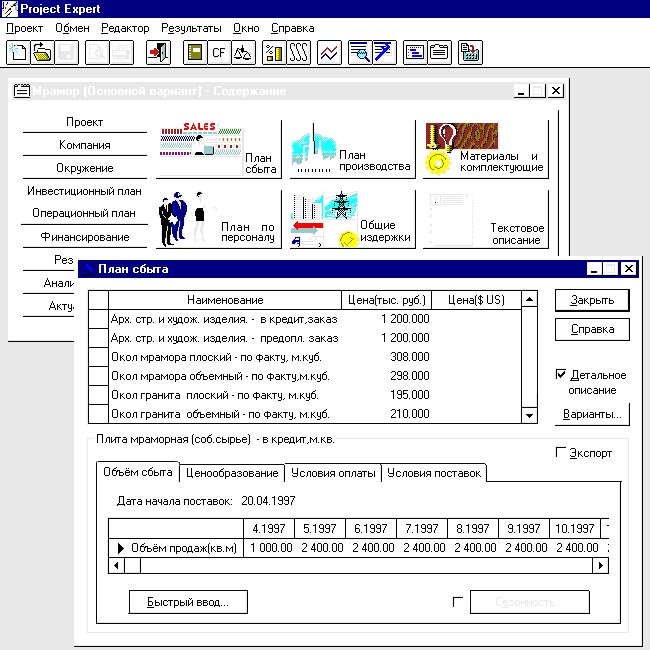The height and width of the screenshot is (650, 650).
Task: Click the Справка button in dialog
Action: click(592, 329)
